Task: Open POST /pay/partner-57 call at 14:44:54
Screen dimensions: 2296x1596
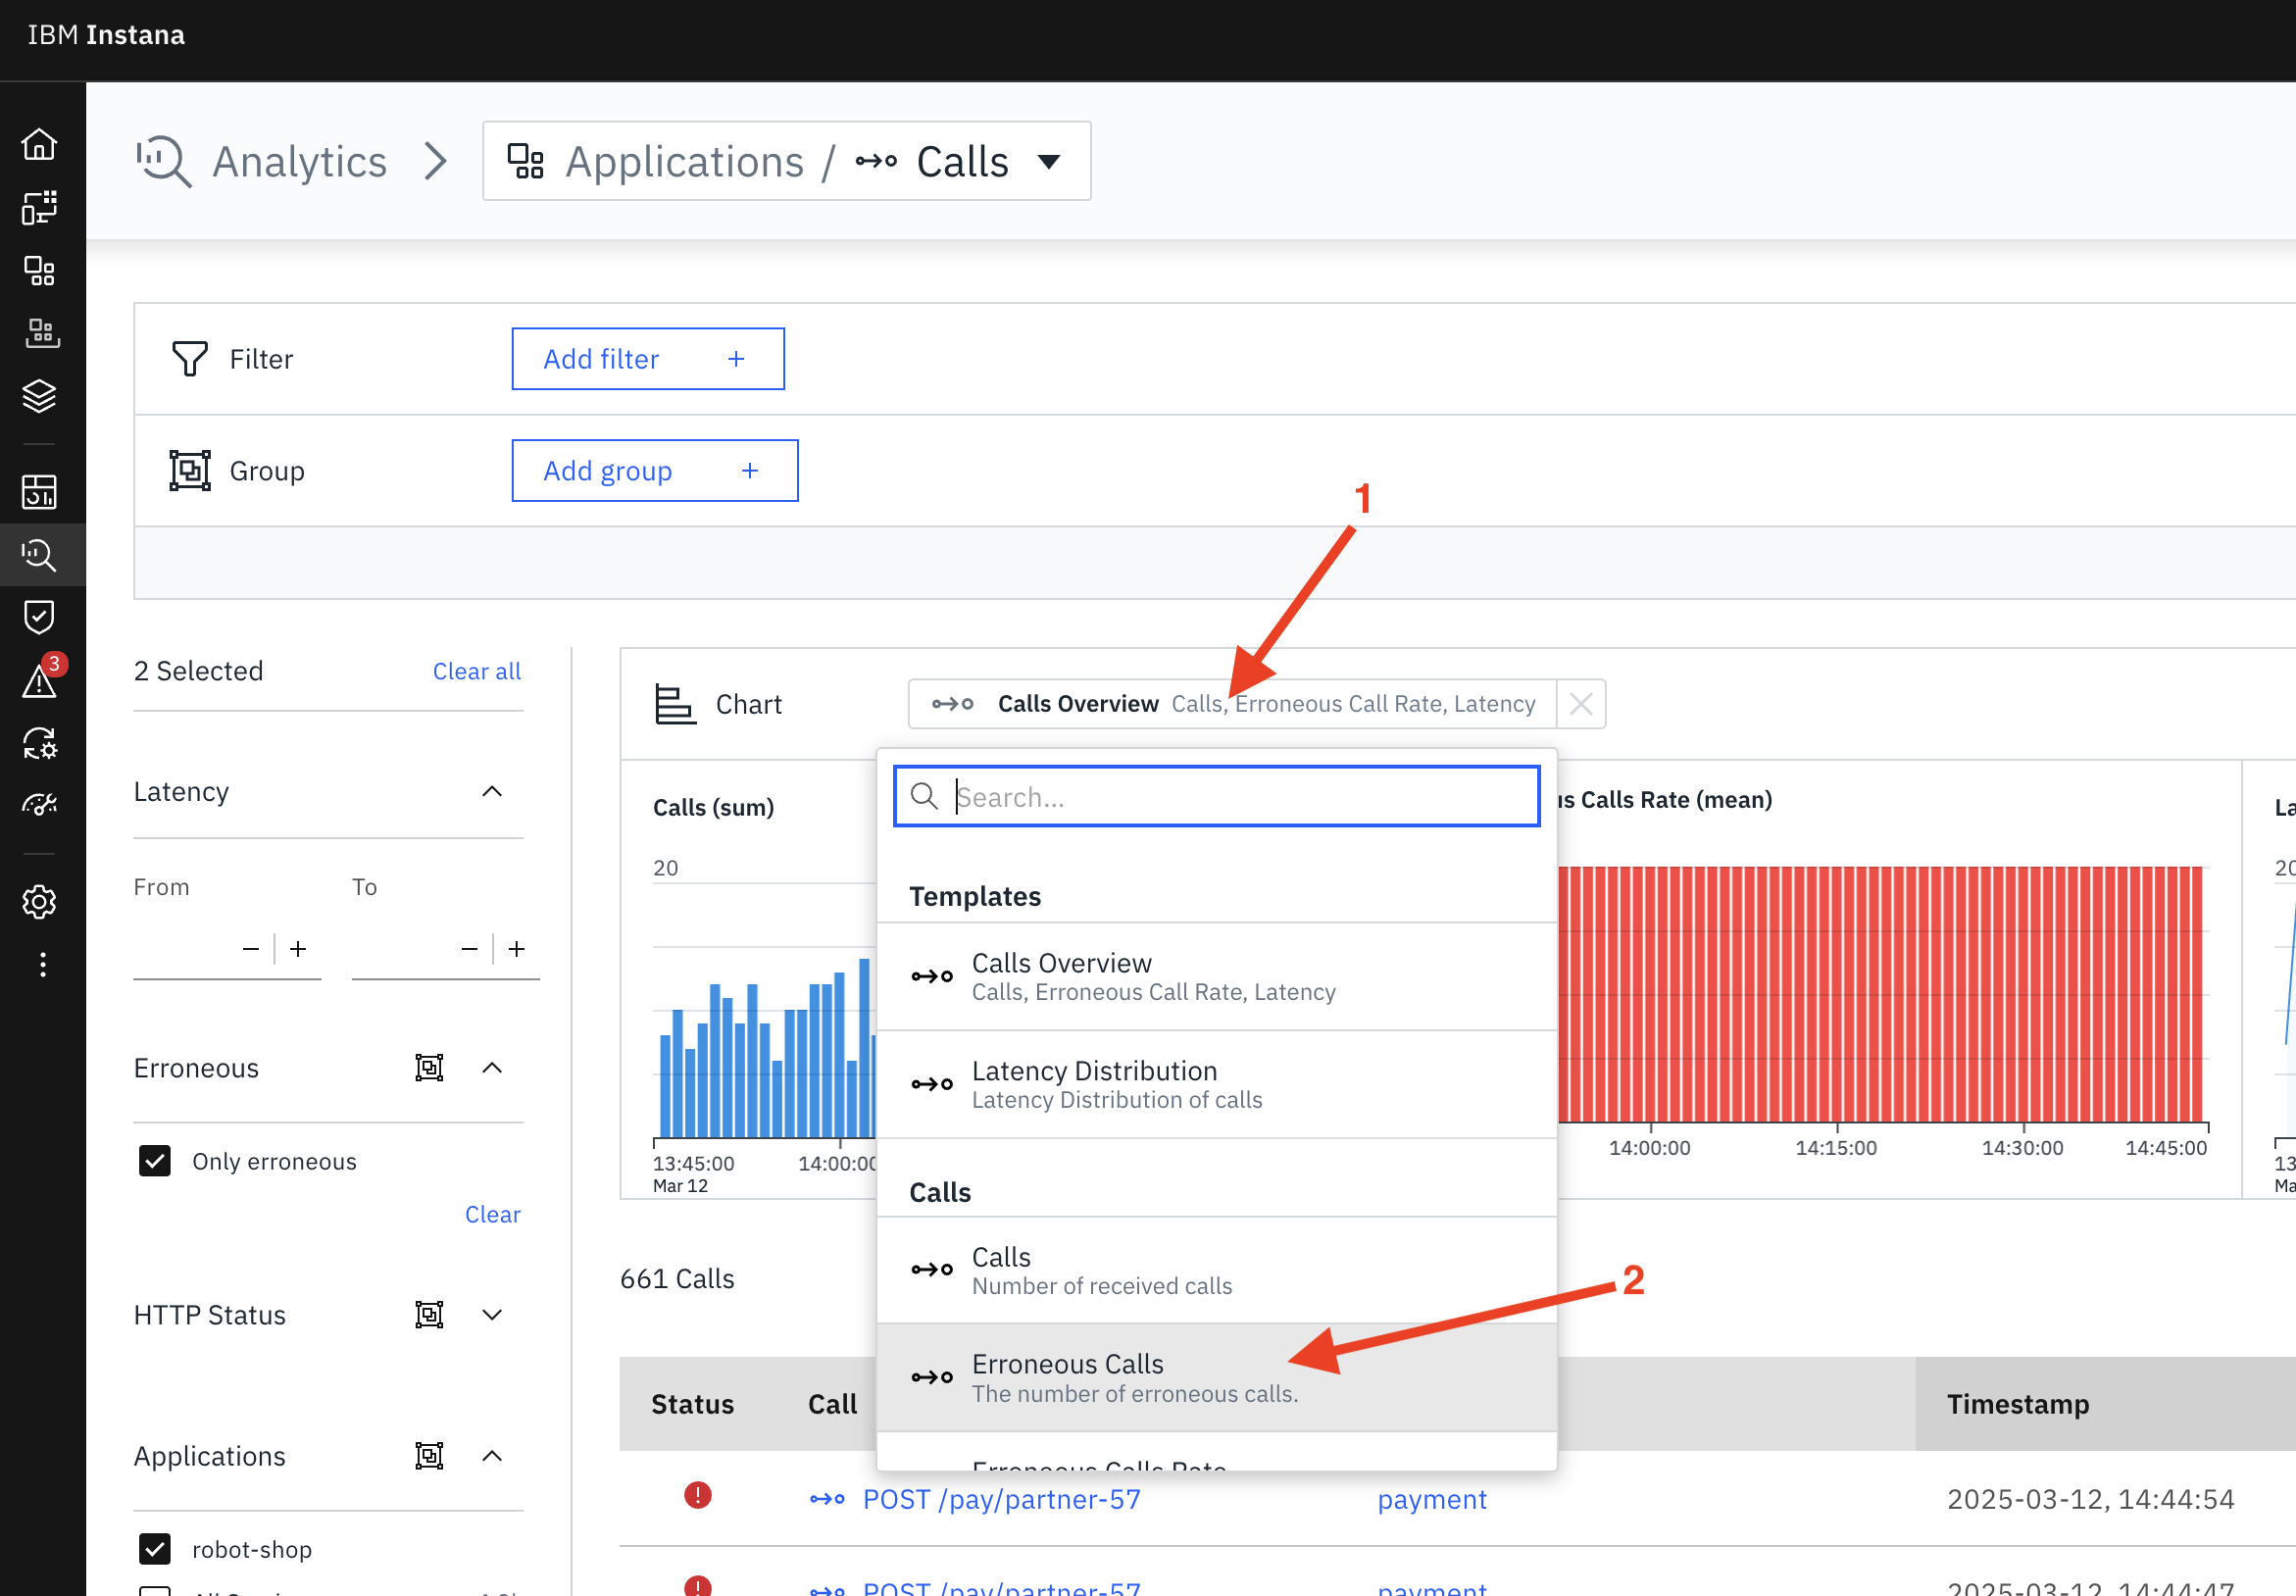Action: [x=1001, y=1499]
